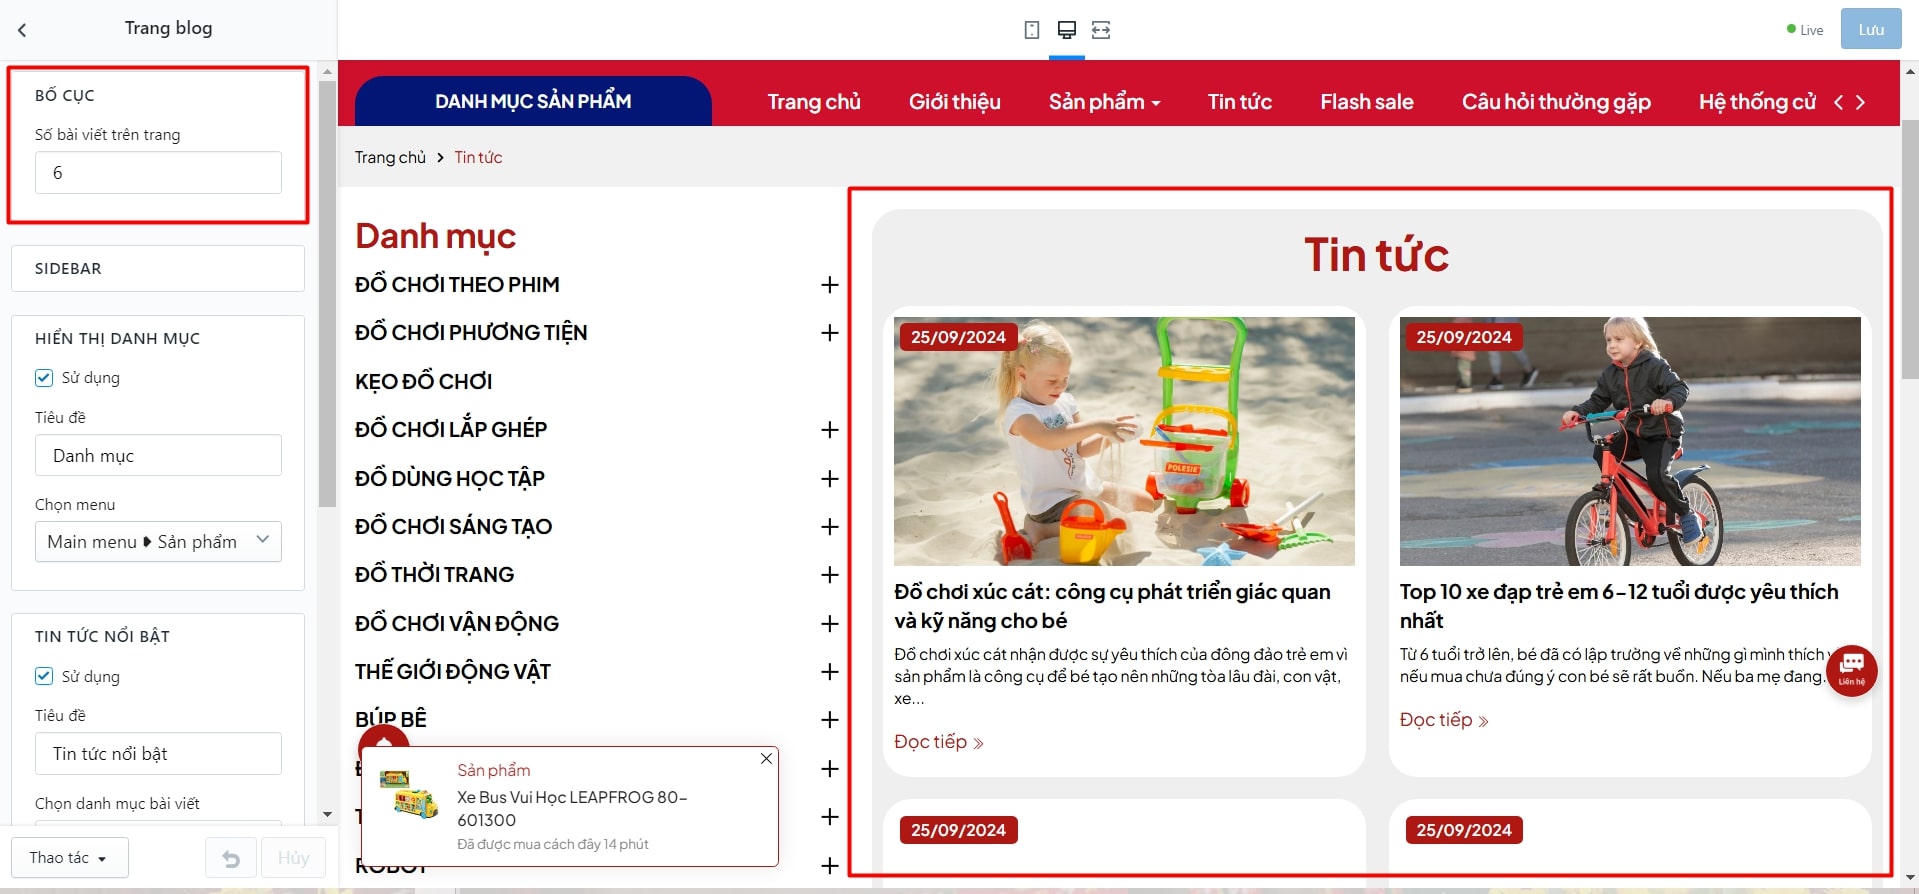Click Đọc tiếp on bicycle article

pyautogui.click(x=1444, y=720)
